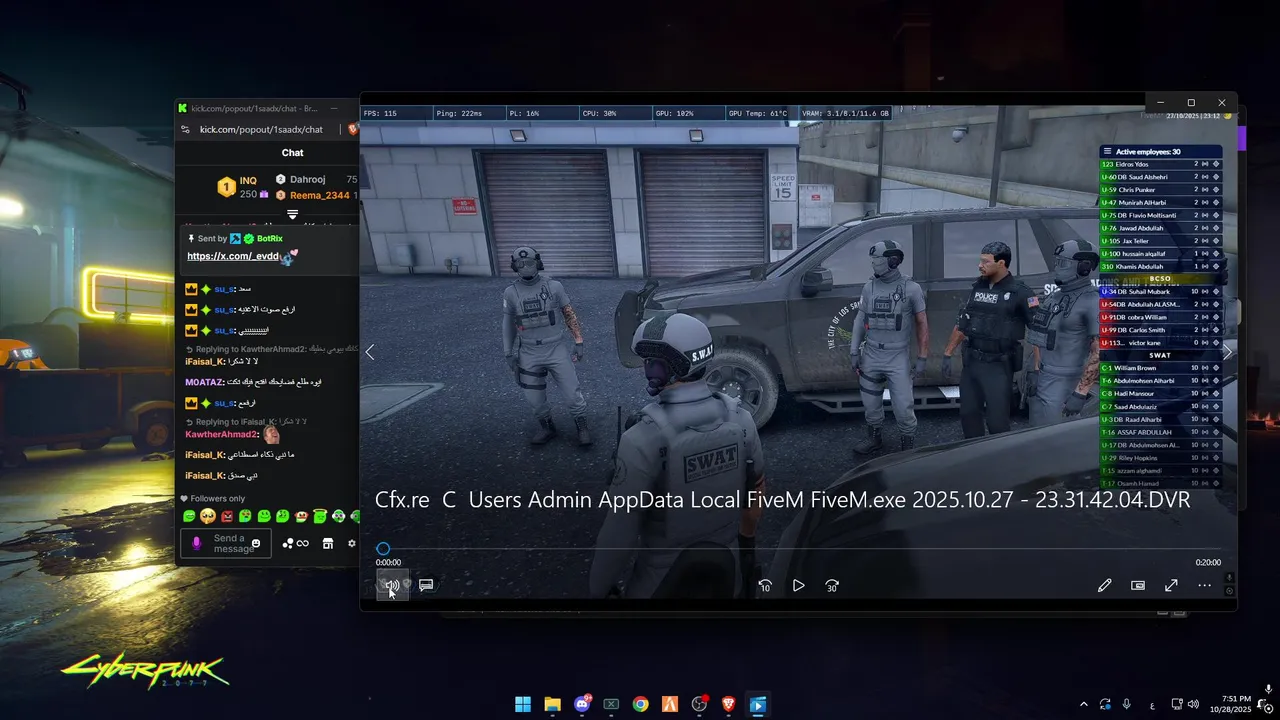The height and width of the screenshot is (720, 1280).
Task: Skip forward 30 seconds in the video
Action: pos(832,586)
